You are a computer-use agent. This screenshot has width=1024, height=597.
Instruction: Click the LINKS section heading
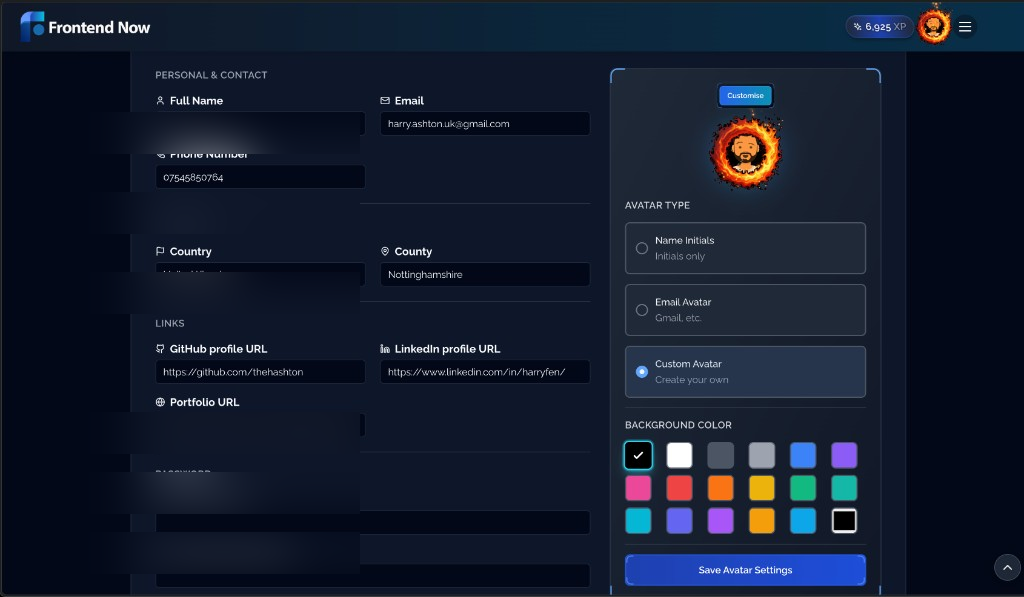click(x=170, y=323)
